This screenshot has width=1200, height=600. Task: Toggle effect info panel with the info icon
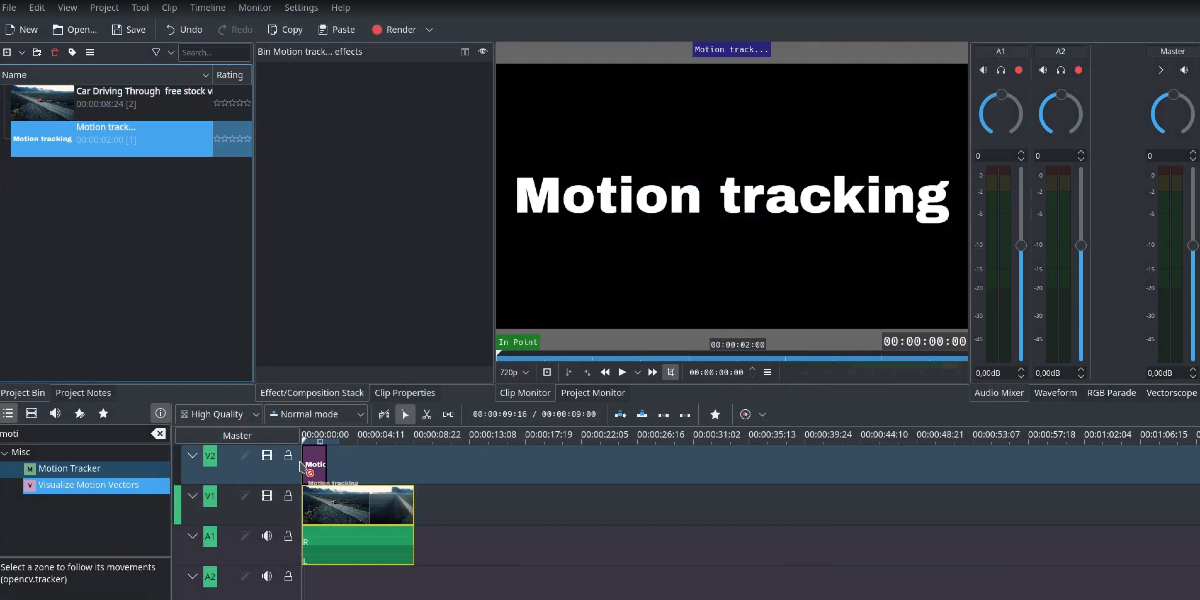159,413
